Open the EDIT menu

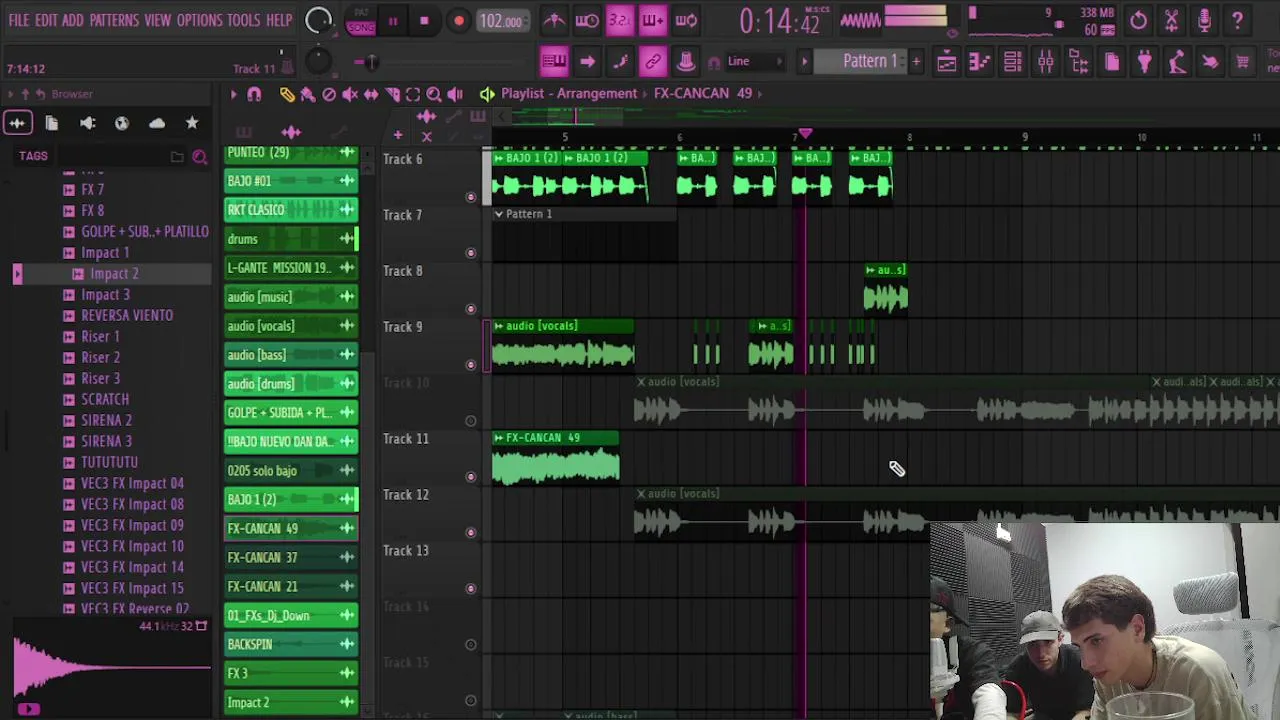(x=46, y=20)
